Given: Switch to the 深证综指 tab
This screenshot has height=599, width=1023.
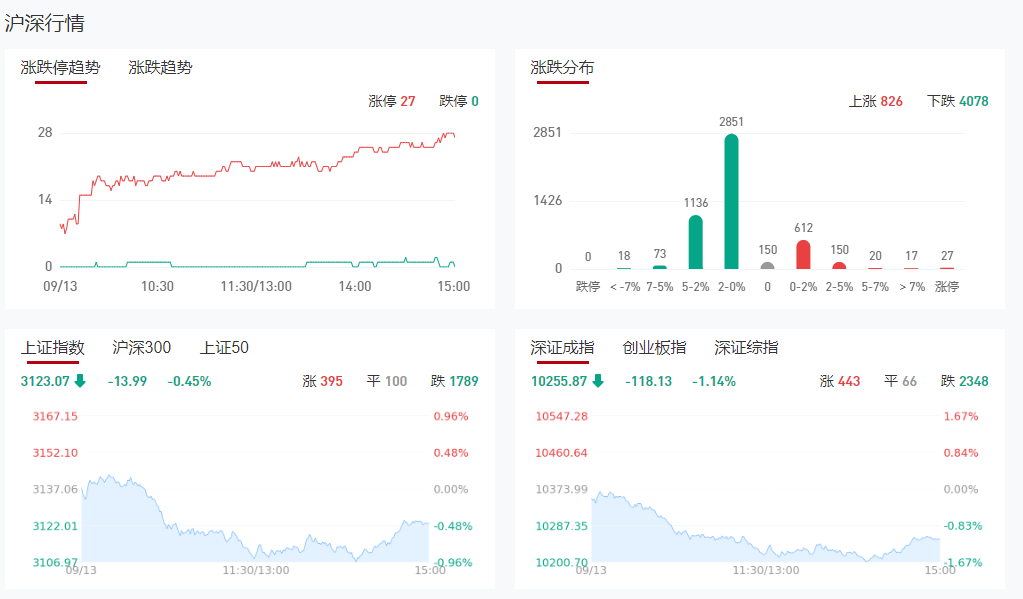Looking at the screenshot, I should point(746,348).
